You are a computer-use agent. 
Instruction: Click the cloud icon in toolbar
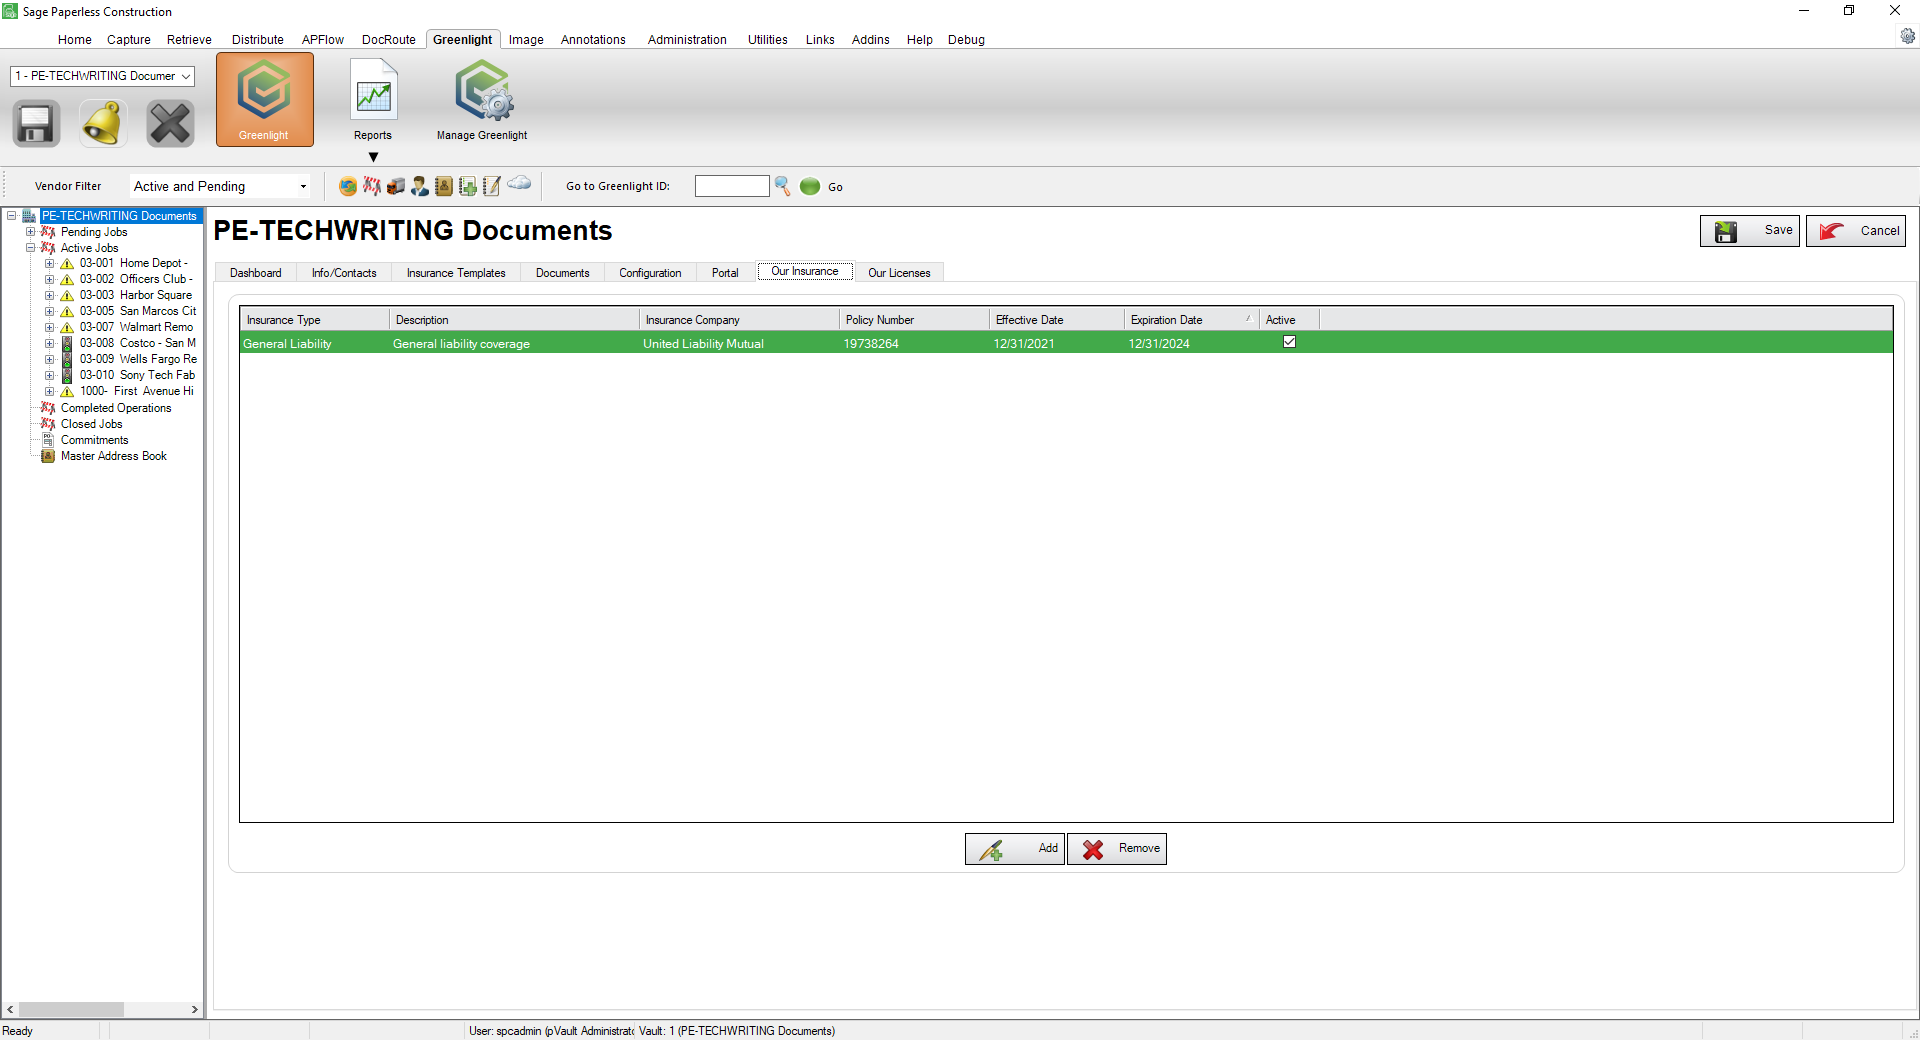tap(519, 183)
